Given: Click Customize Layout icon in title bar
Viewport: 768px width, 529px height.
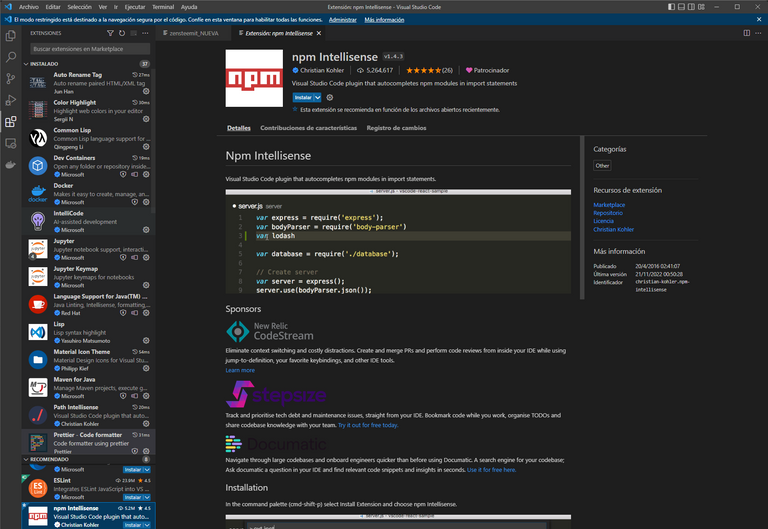Looking at the screenshot, I should [701, 7].
